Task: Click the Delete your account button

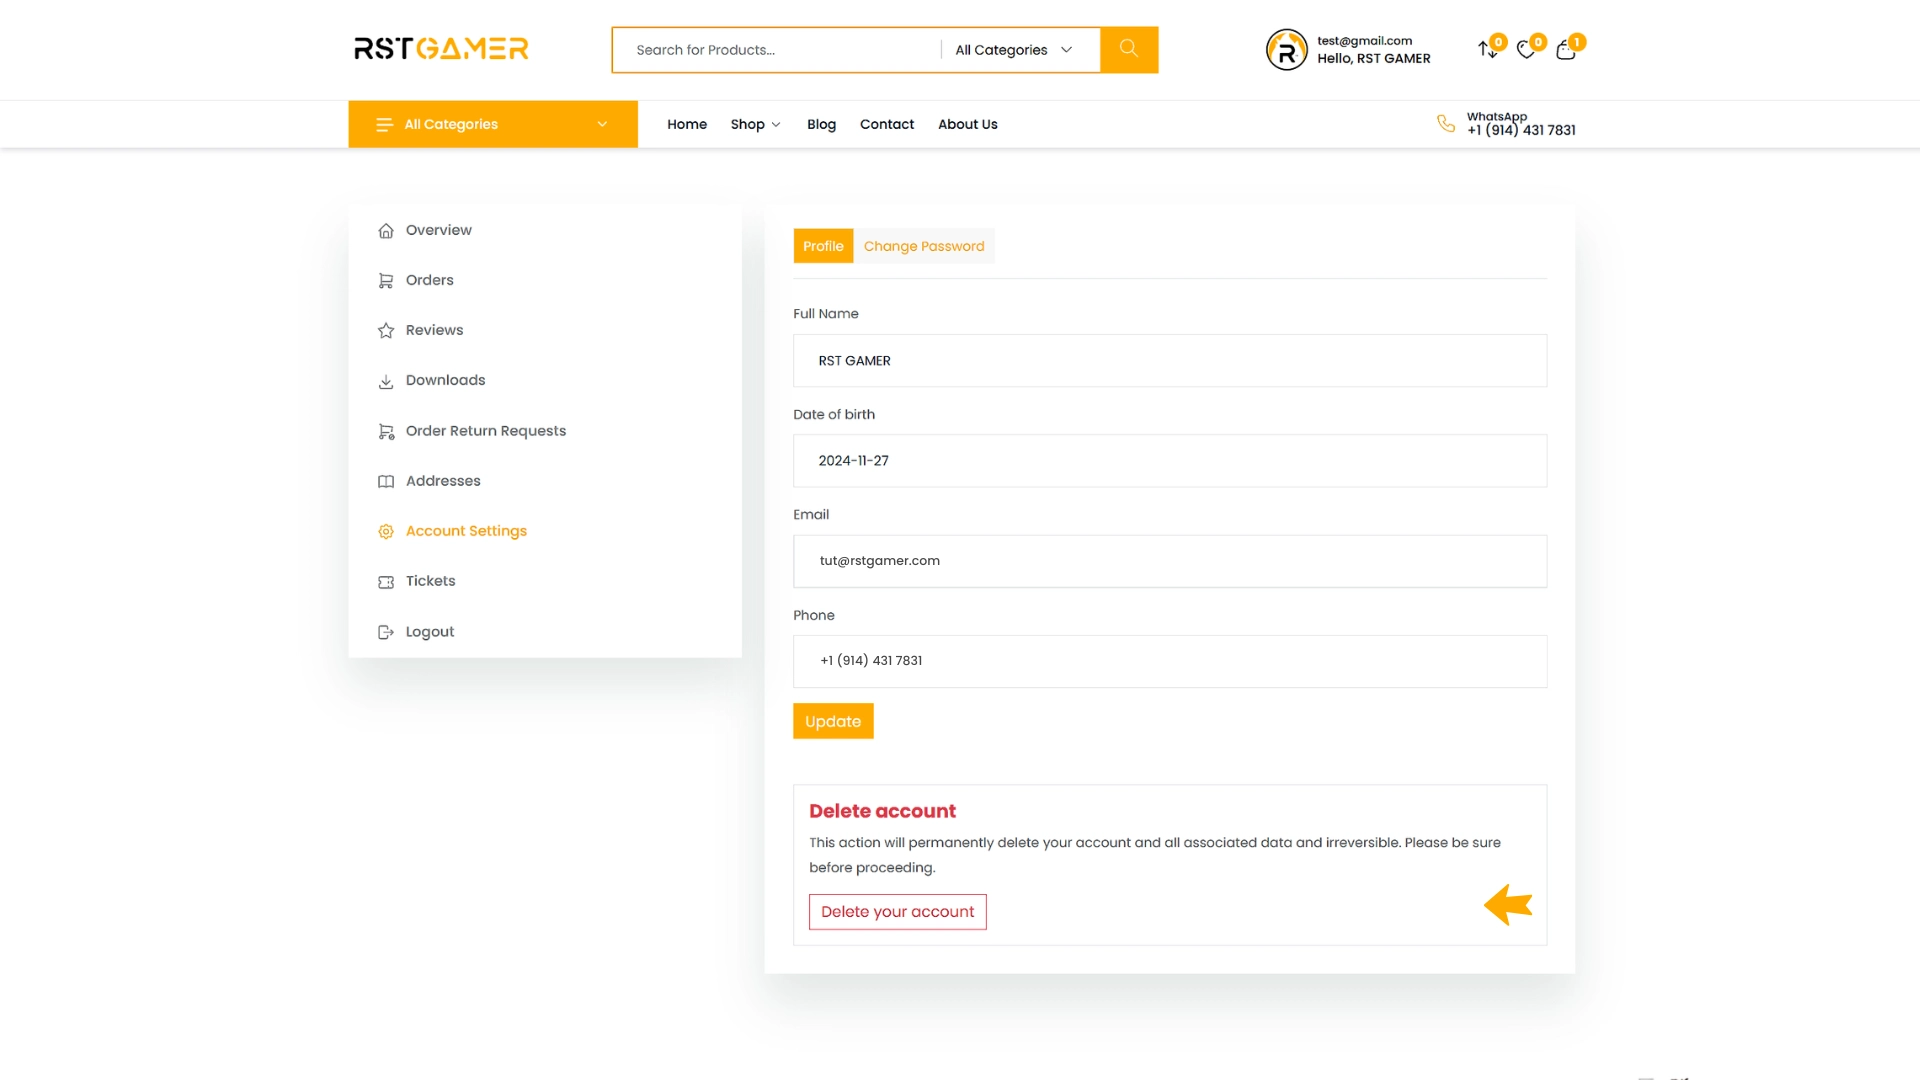Action: (898, 912)
